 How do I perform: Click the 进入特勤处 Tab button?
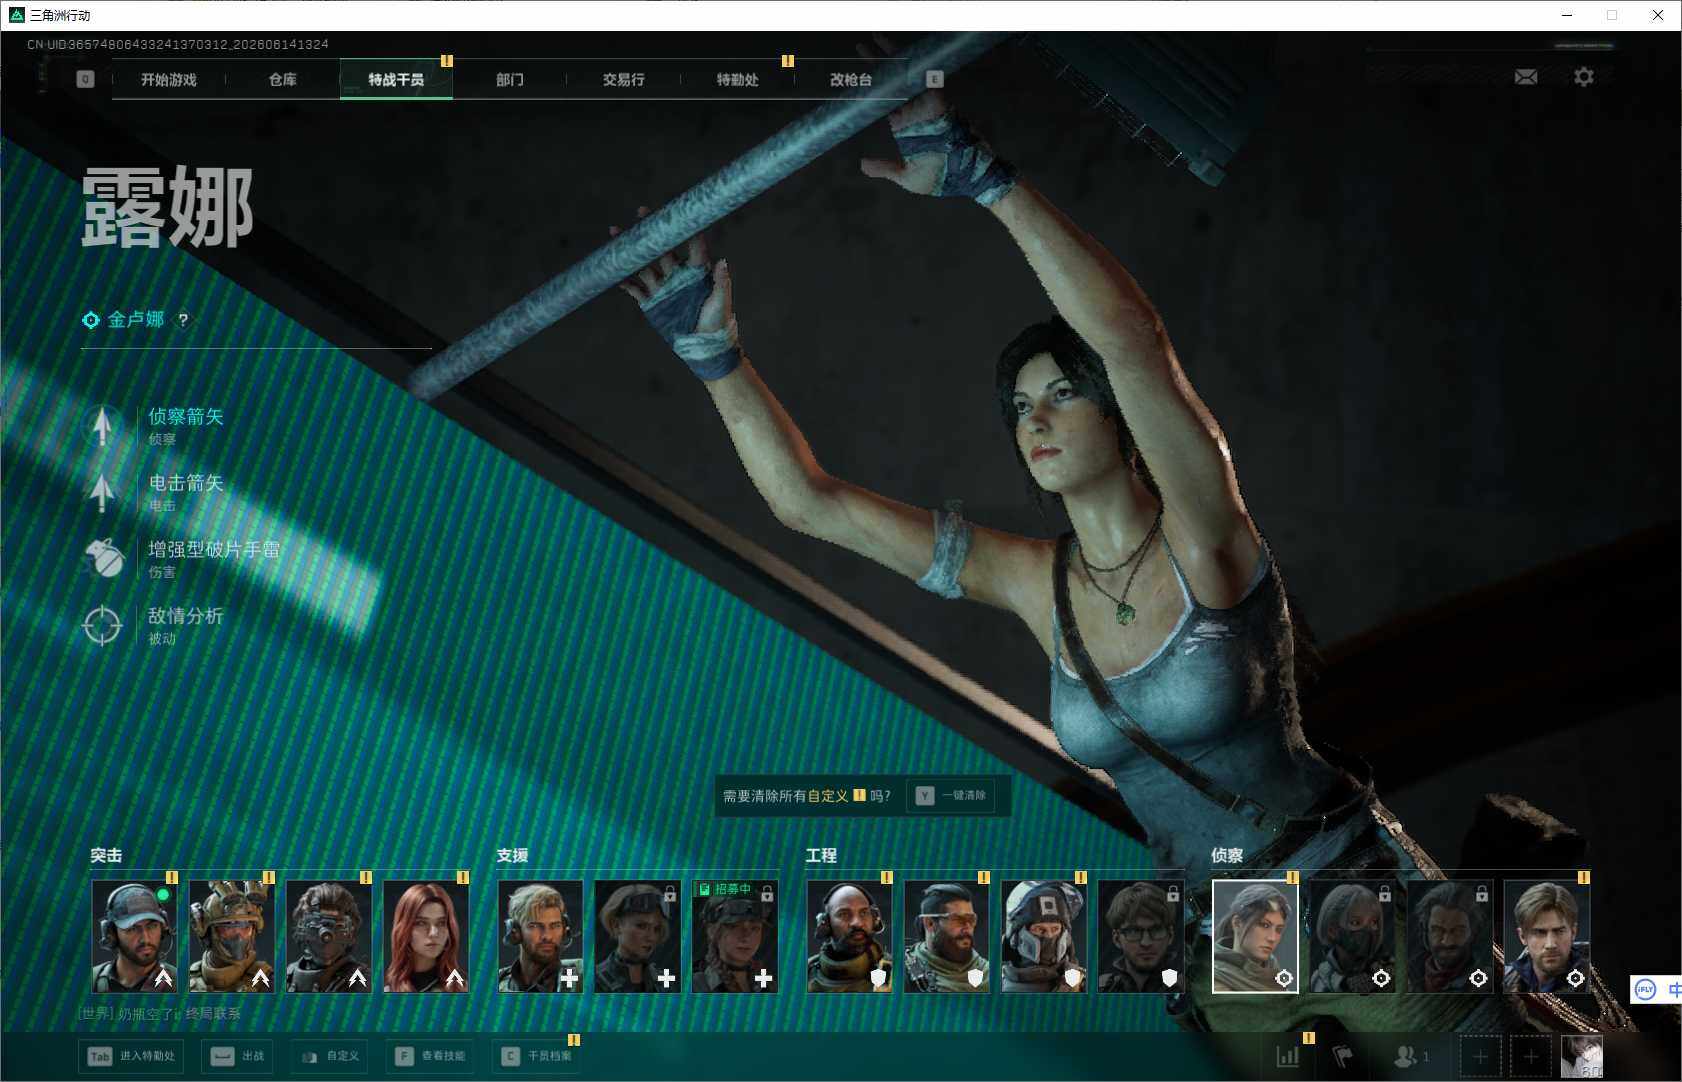tap(132, 1056)
